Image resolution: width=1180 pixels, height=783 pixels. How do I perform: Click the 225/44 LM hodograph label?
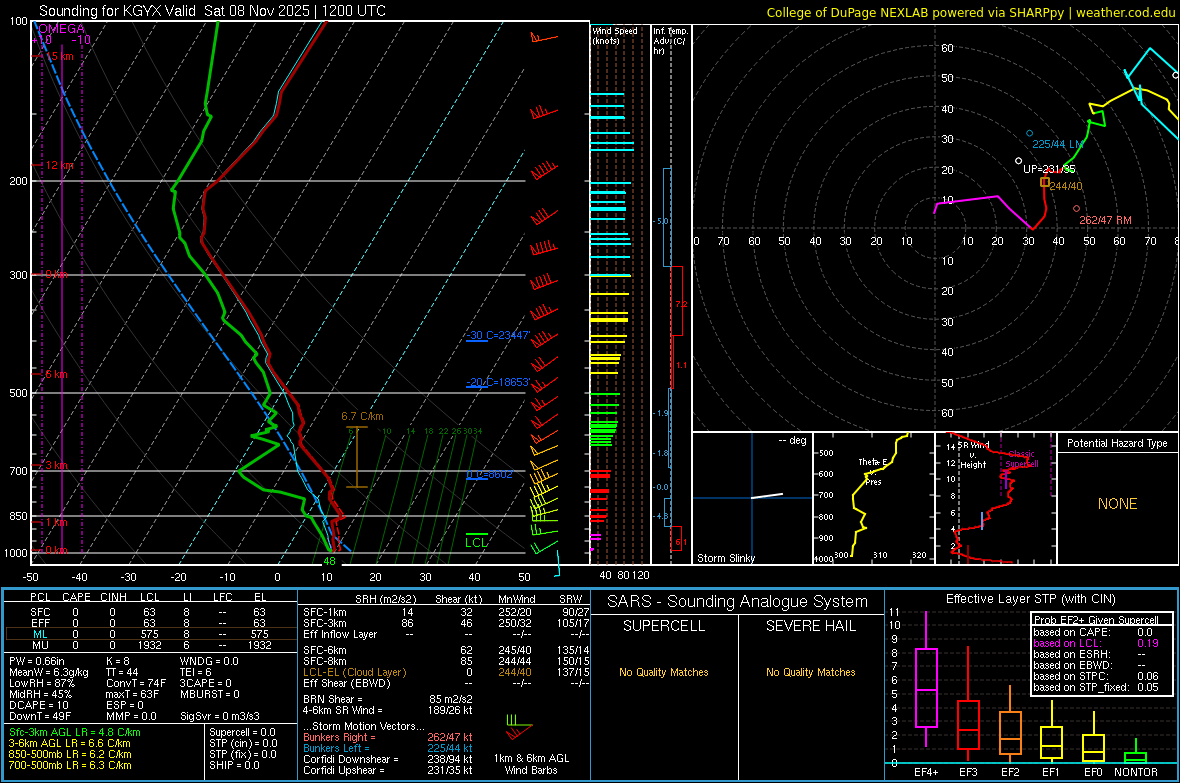[1058, 144]
